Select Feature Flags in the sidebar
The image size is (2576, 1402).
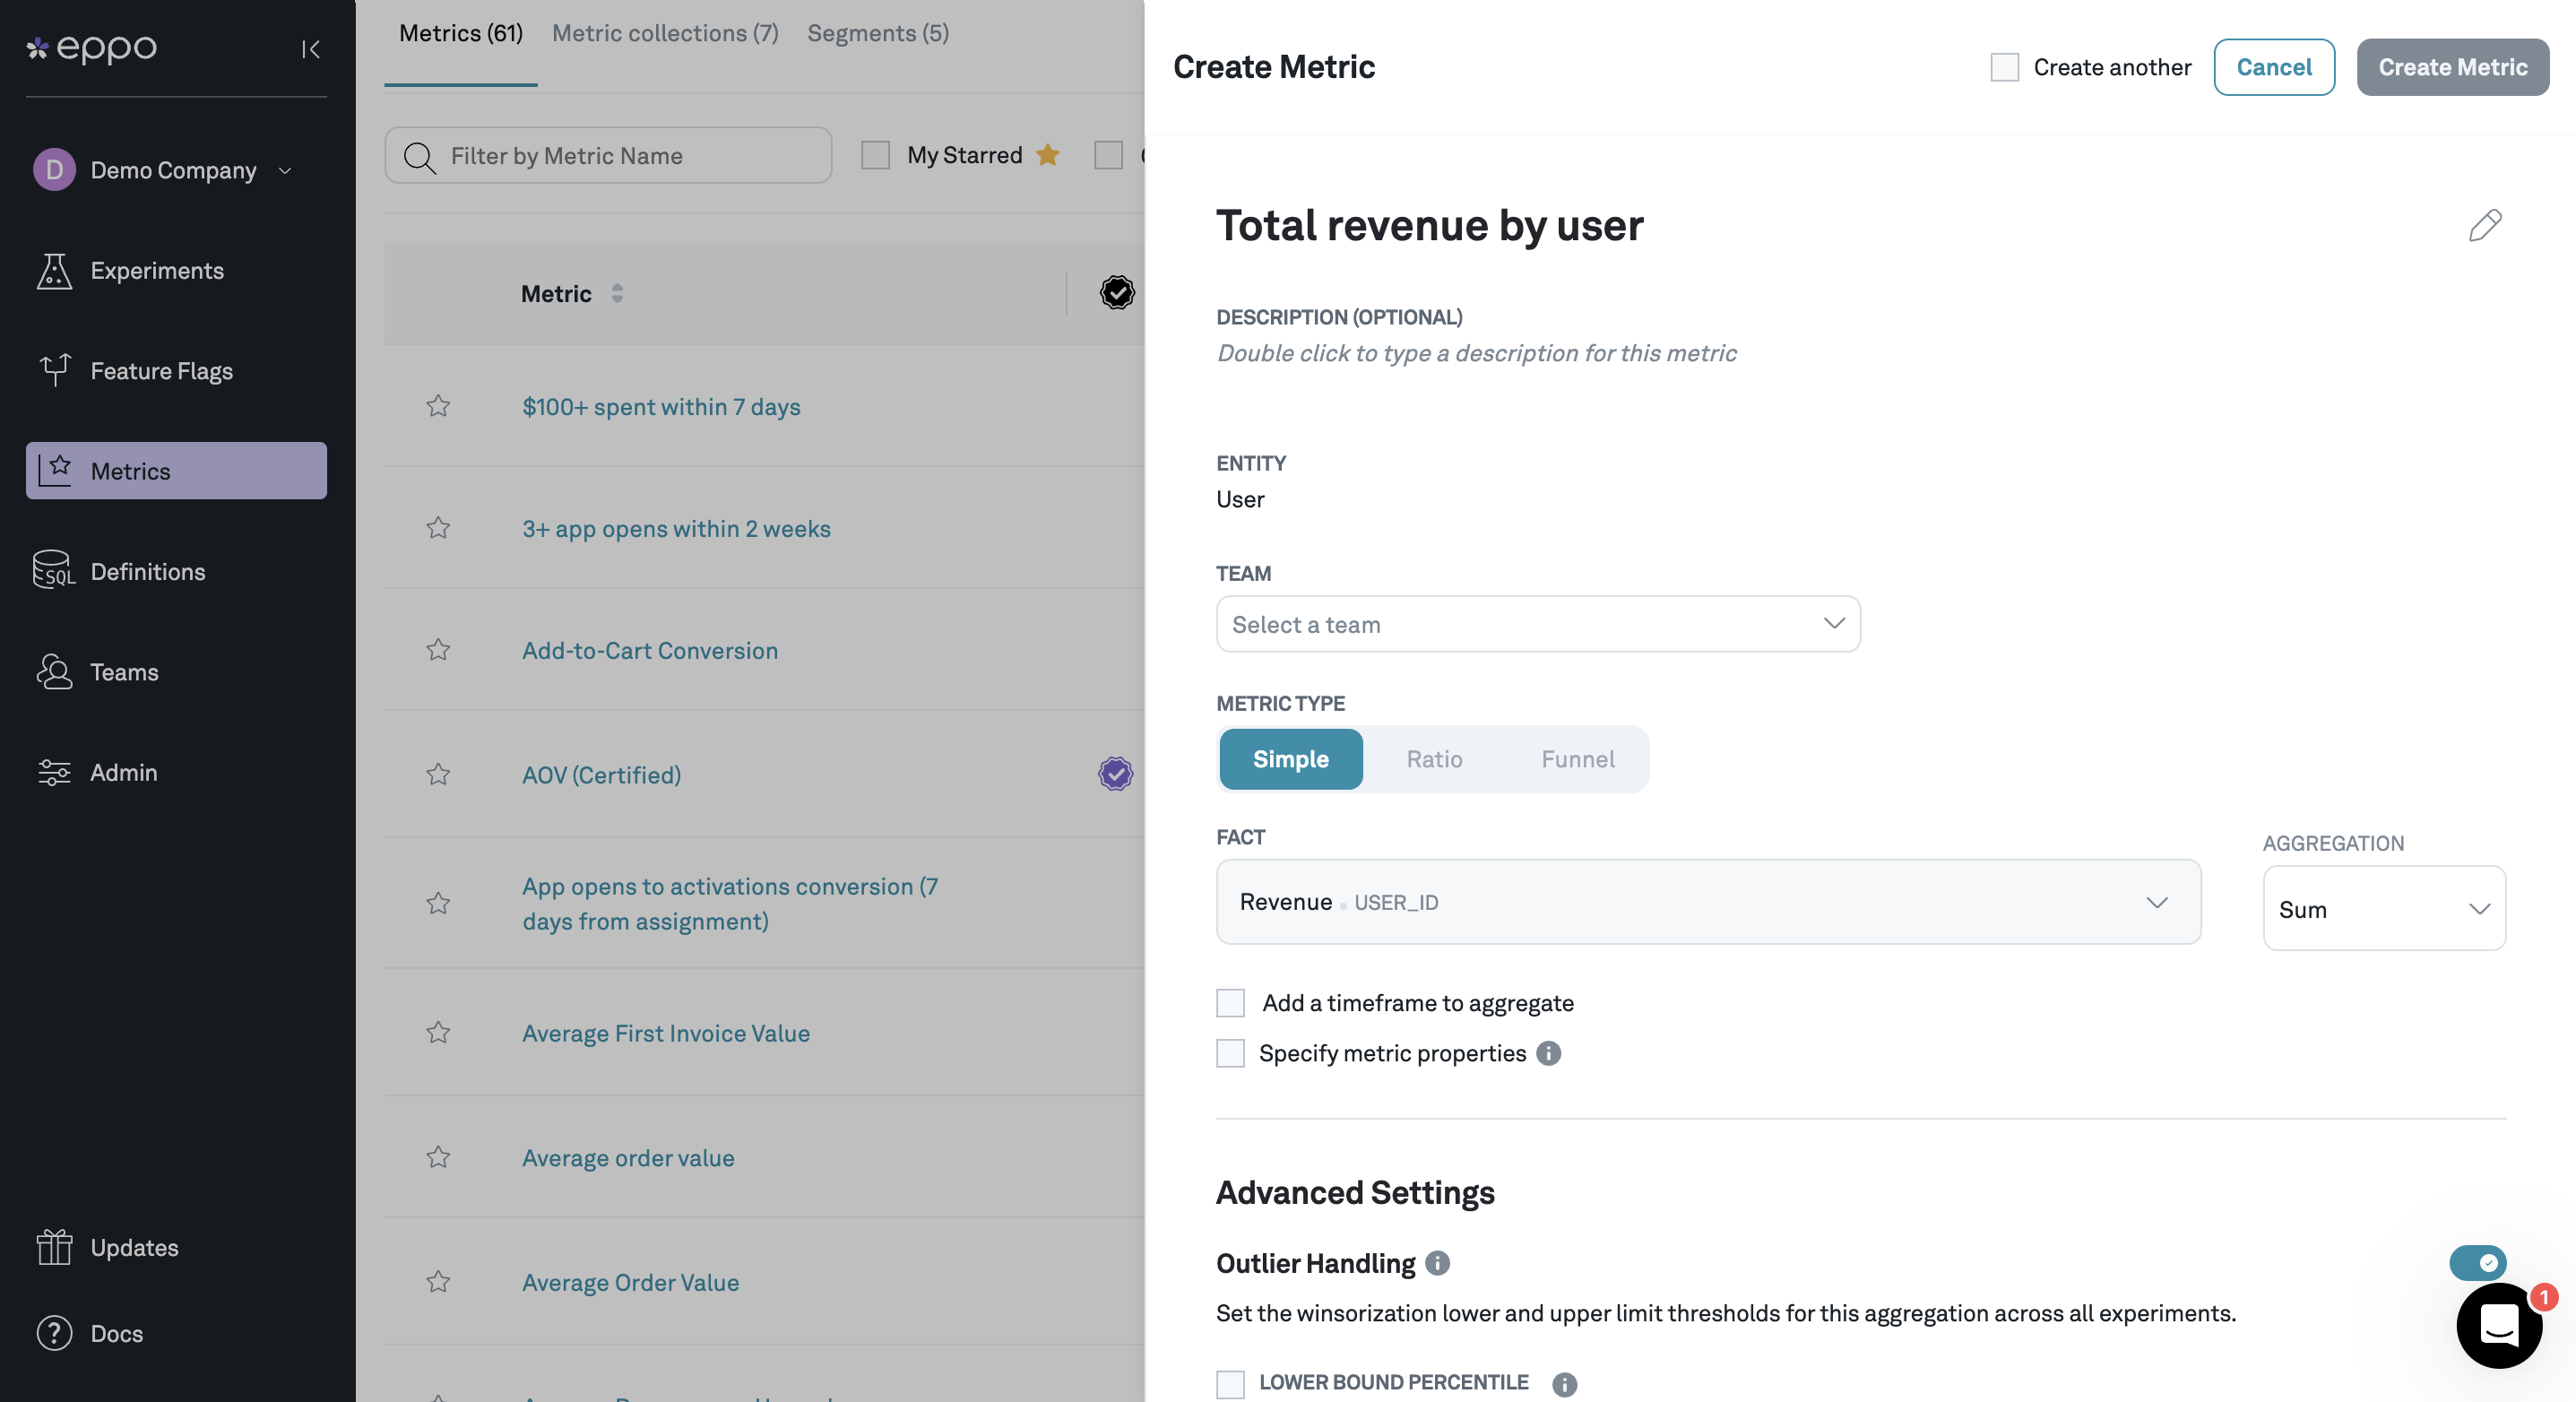(160, 370)
